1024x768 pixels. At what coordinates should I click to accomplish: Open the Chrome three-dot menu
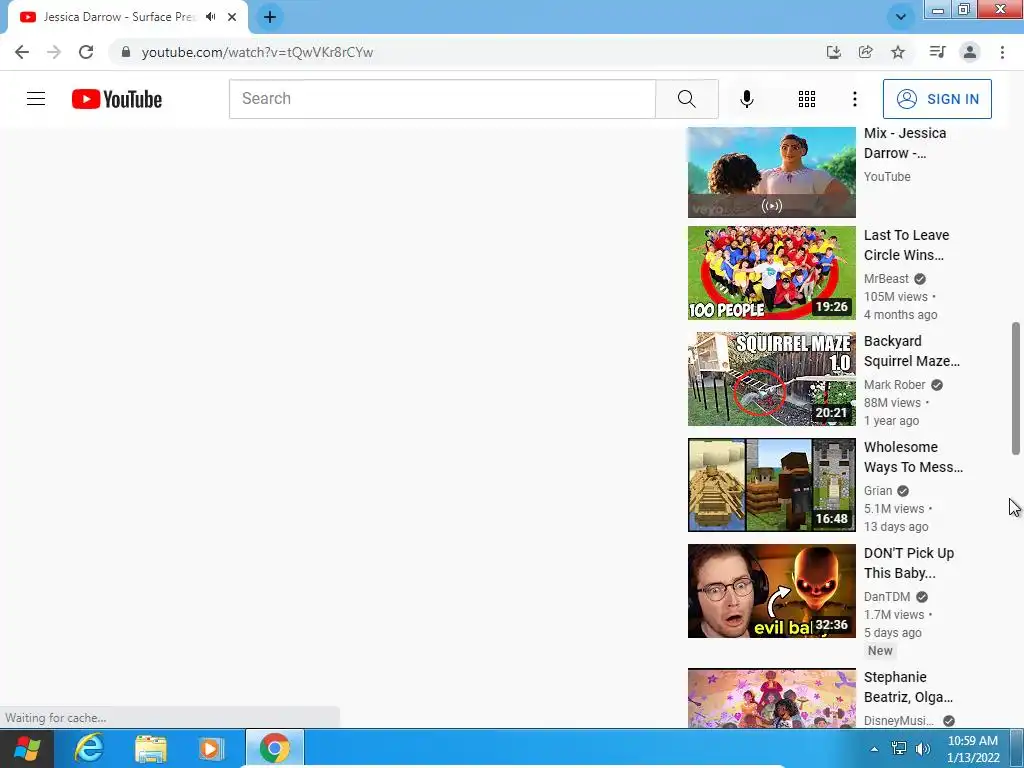pos(1002,52)
